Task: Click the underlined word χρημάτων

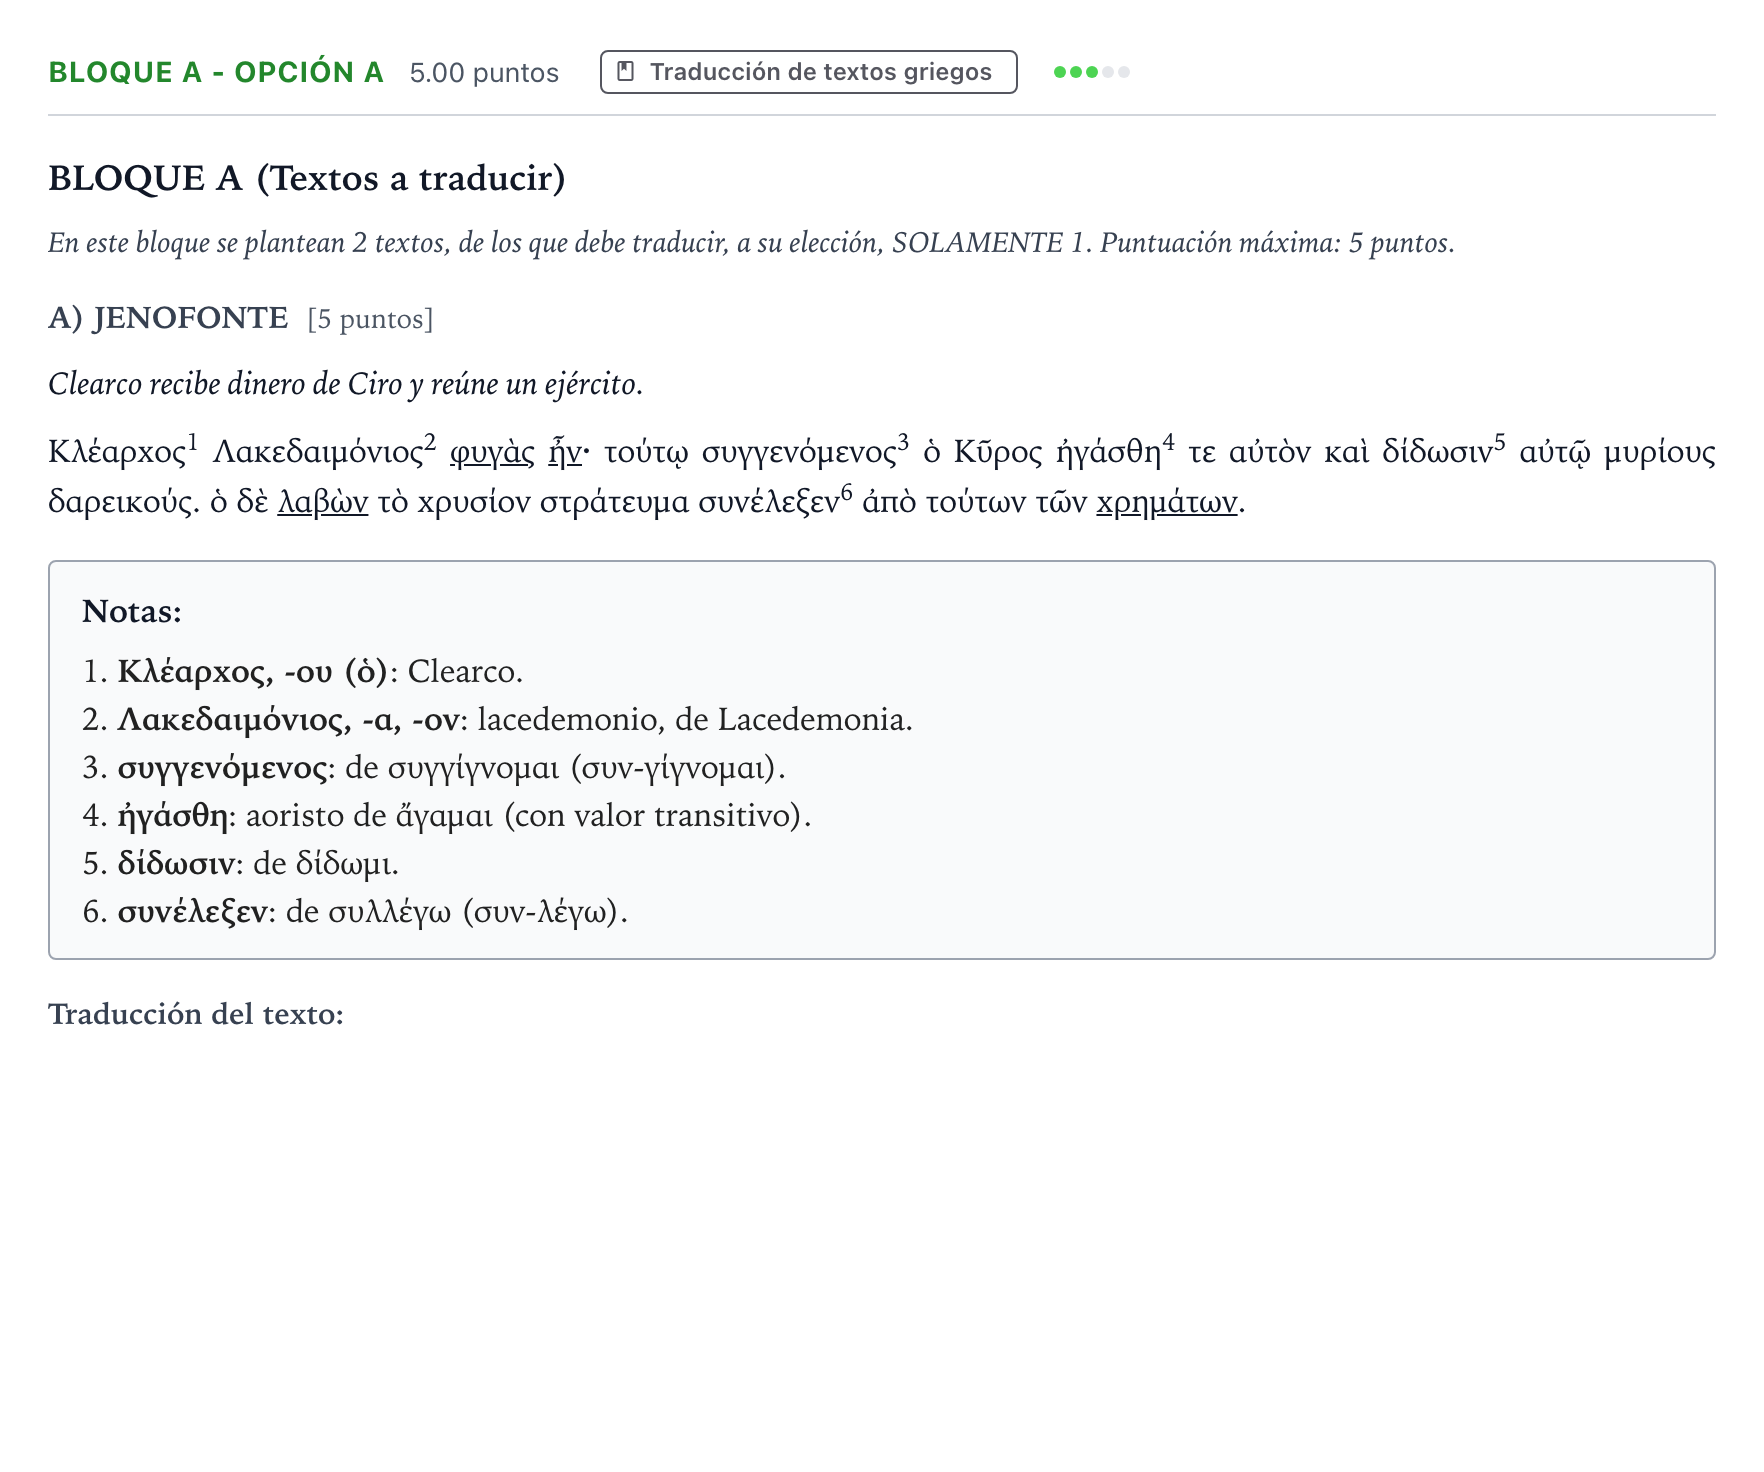Action: 1167,501
